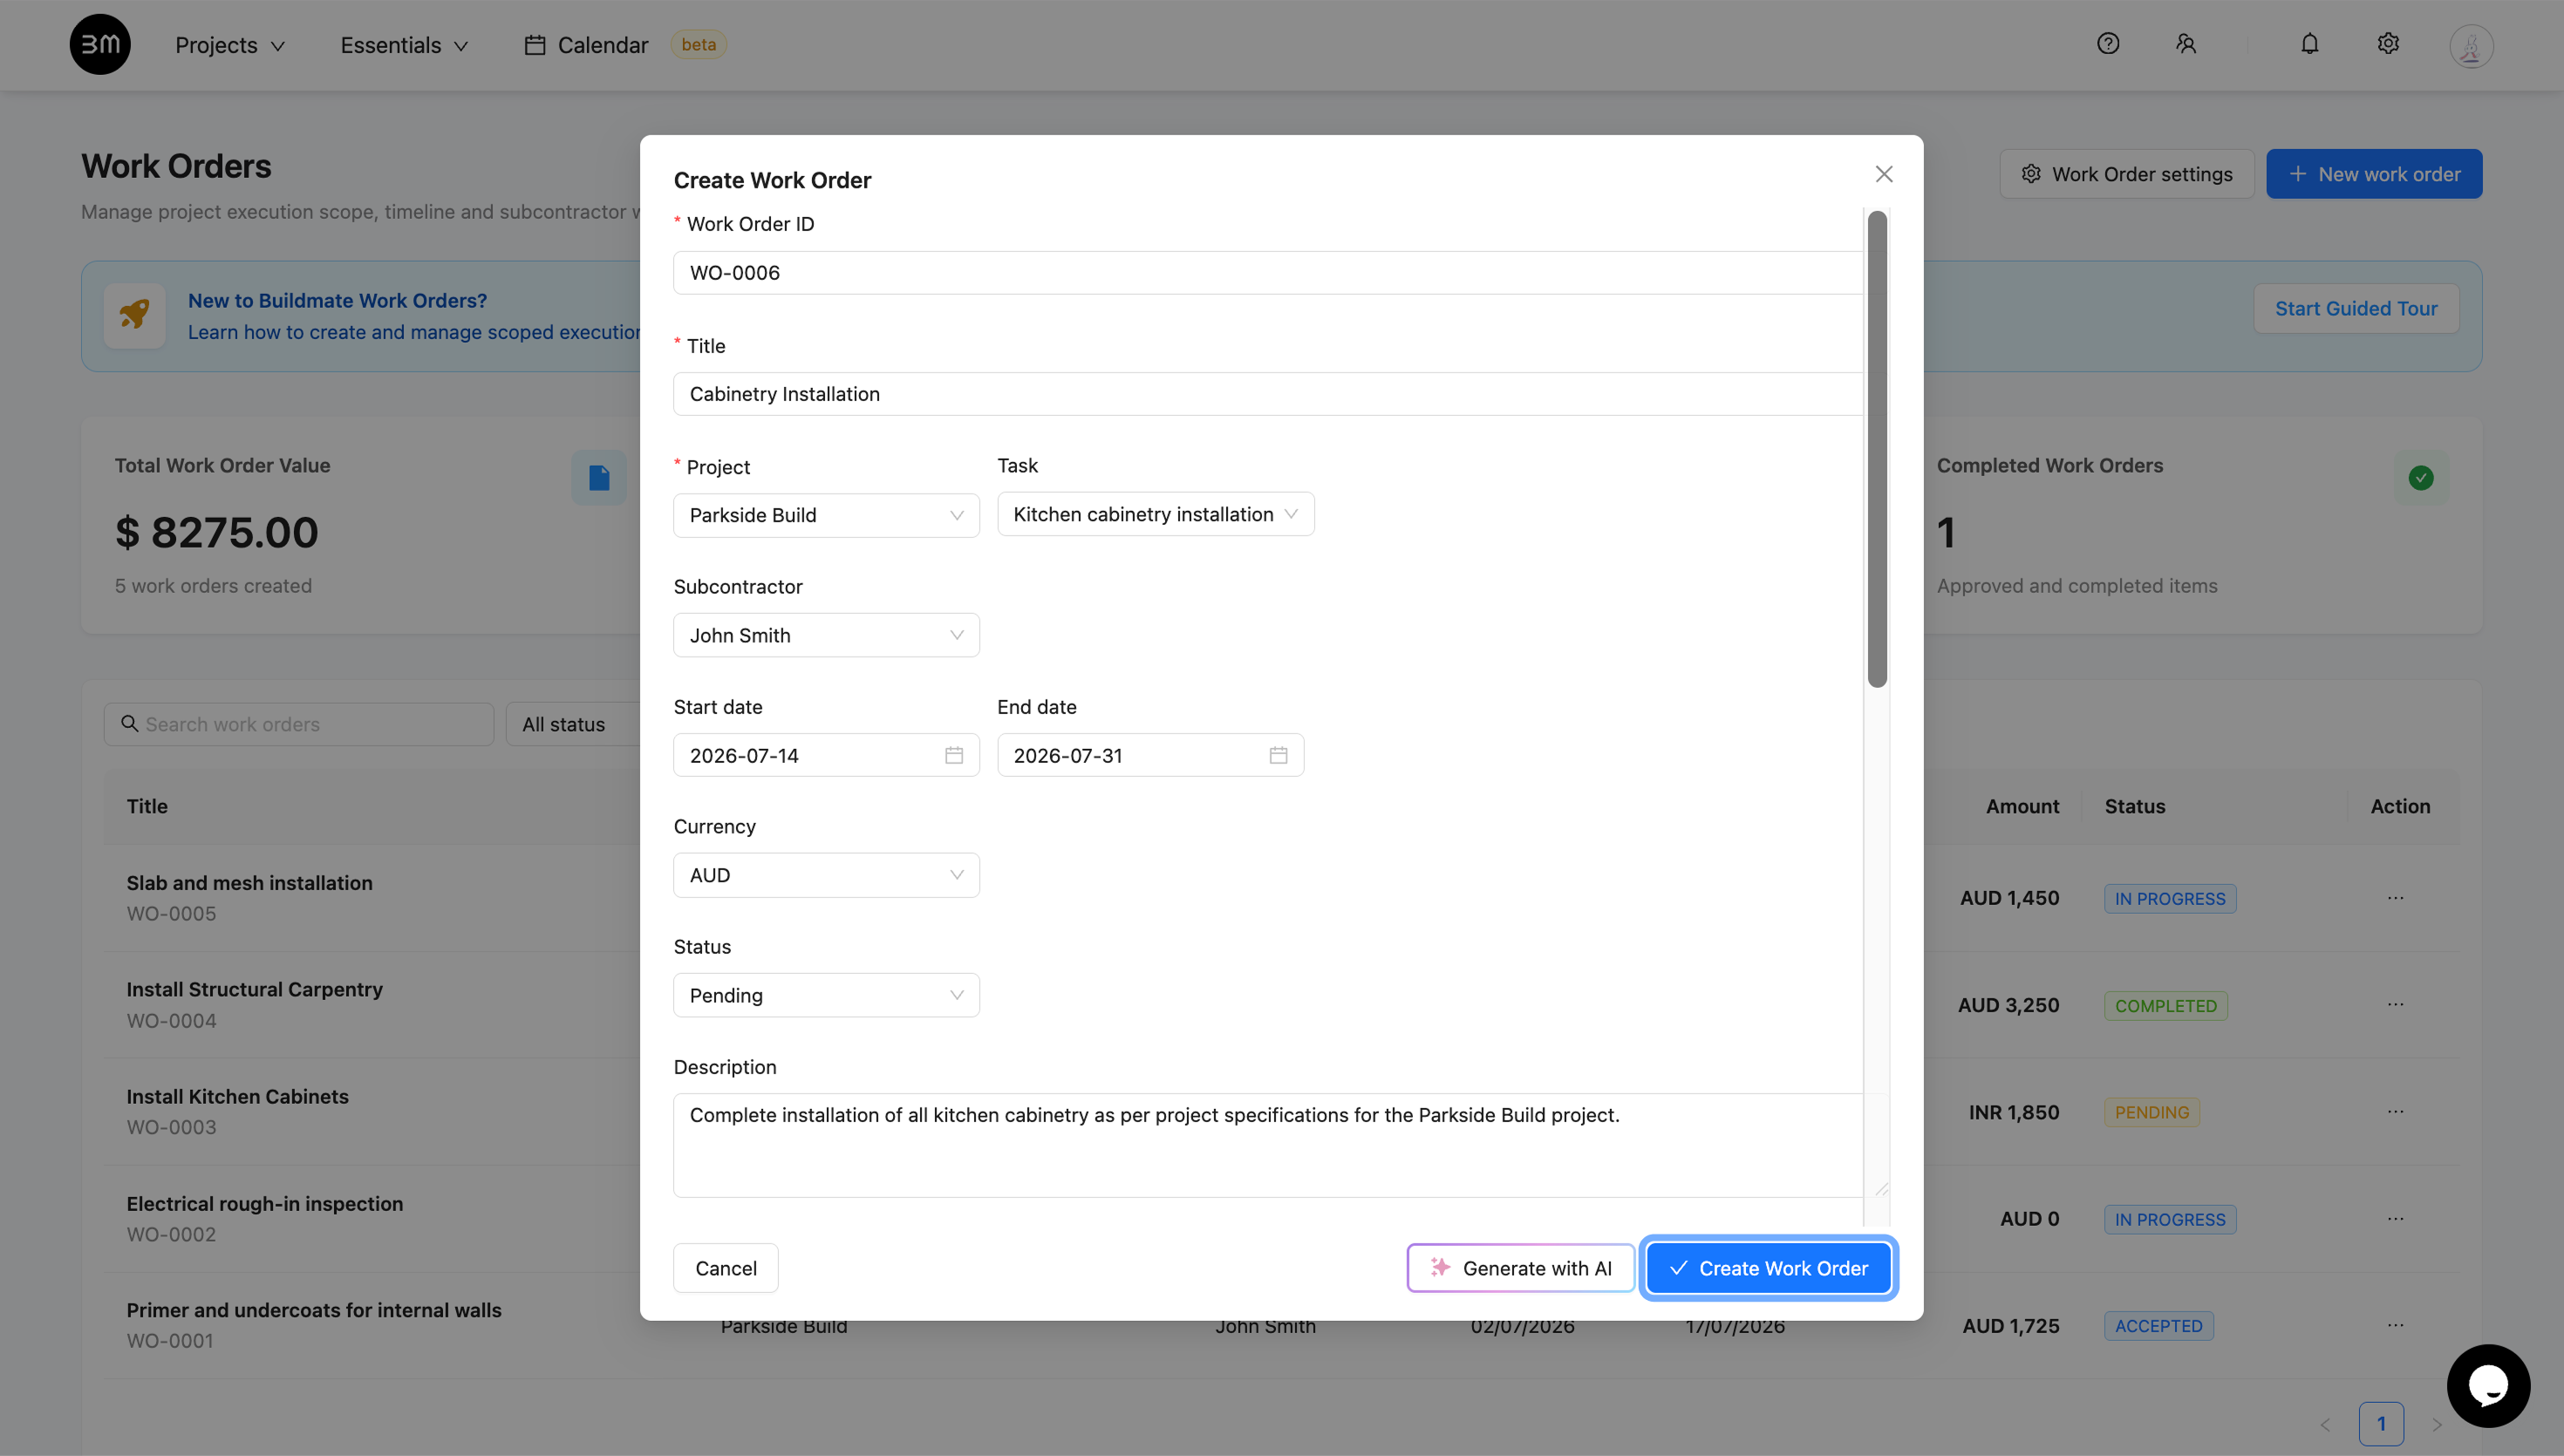The image size is (2564, 1456).
Task: Click the Amount column header
Action: coord(2022,806)
